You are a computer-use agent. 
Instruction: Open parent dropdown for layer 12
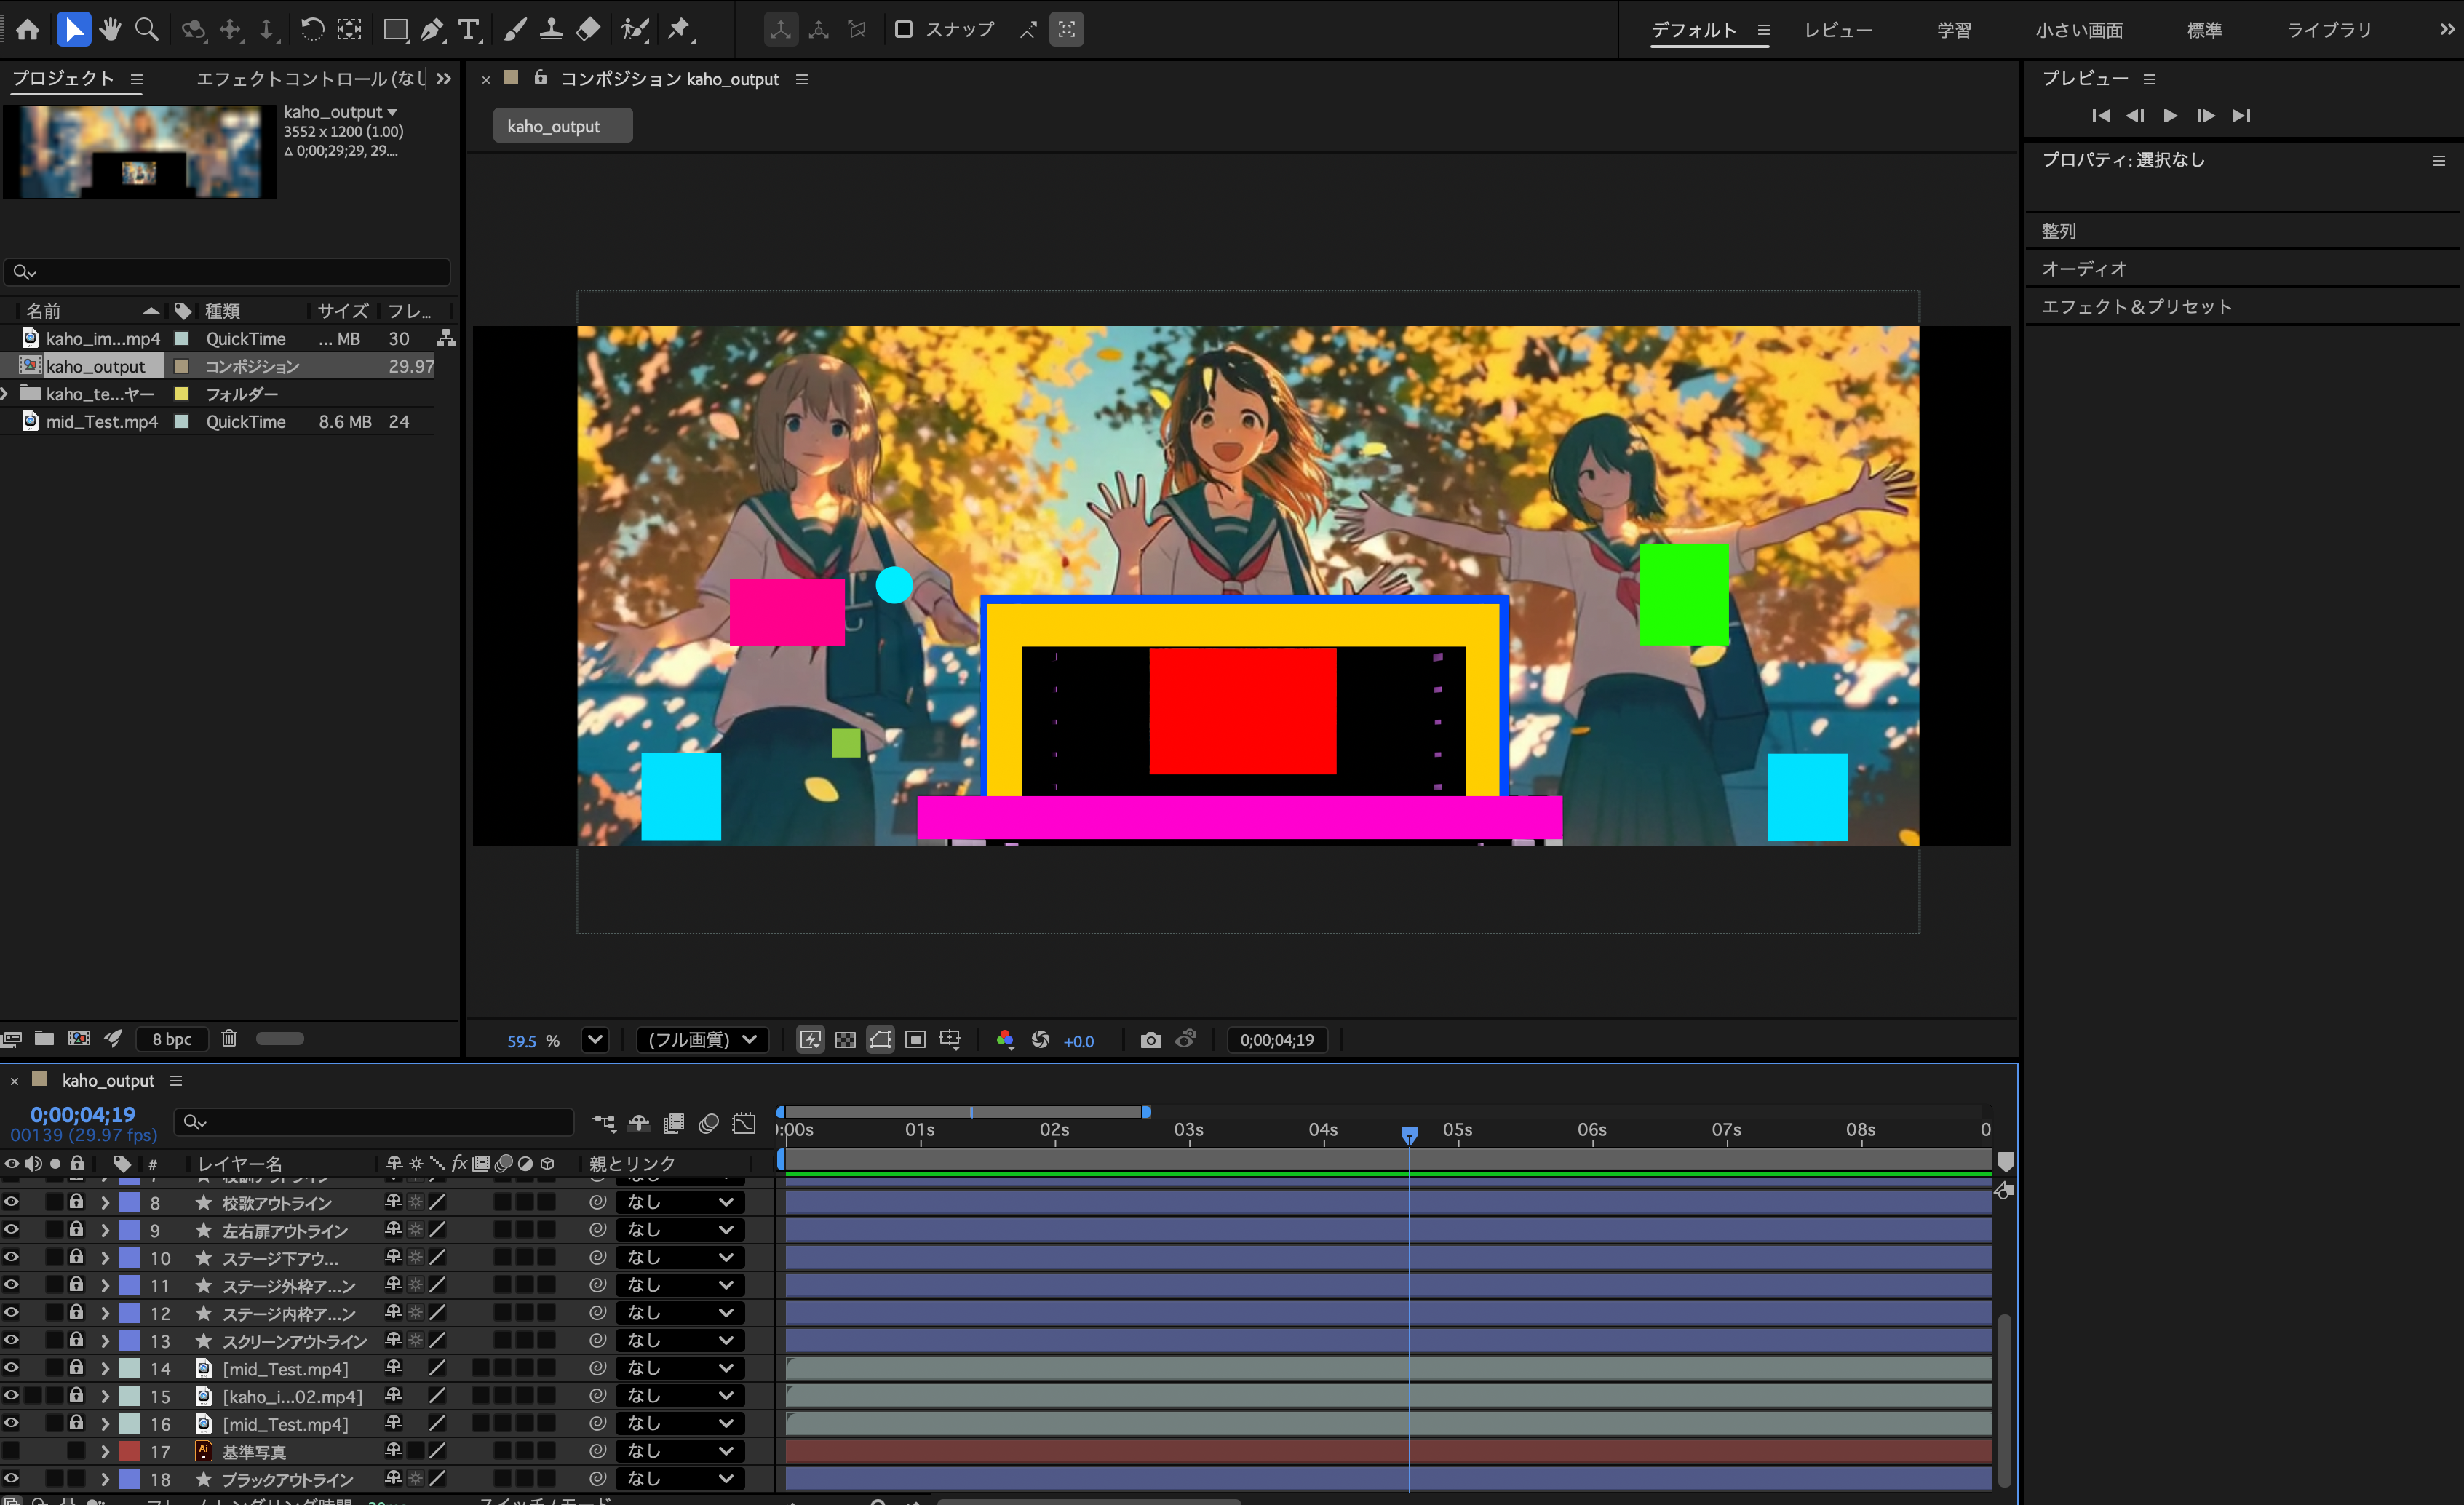point(680,1313)
